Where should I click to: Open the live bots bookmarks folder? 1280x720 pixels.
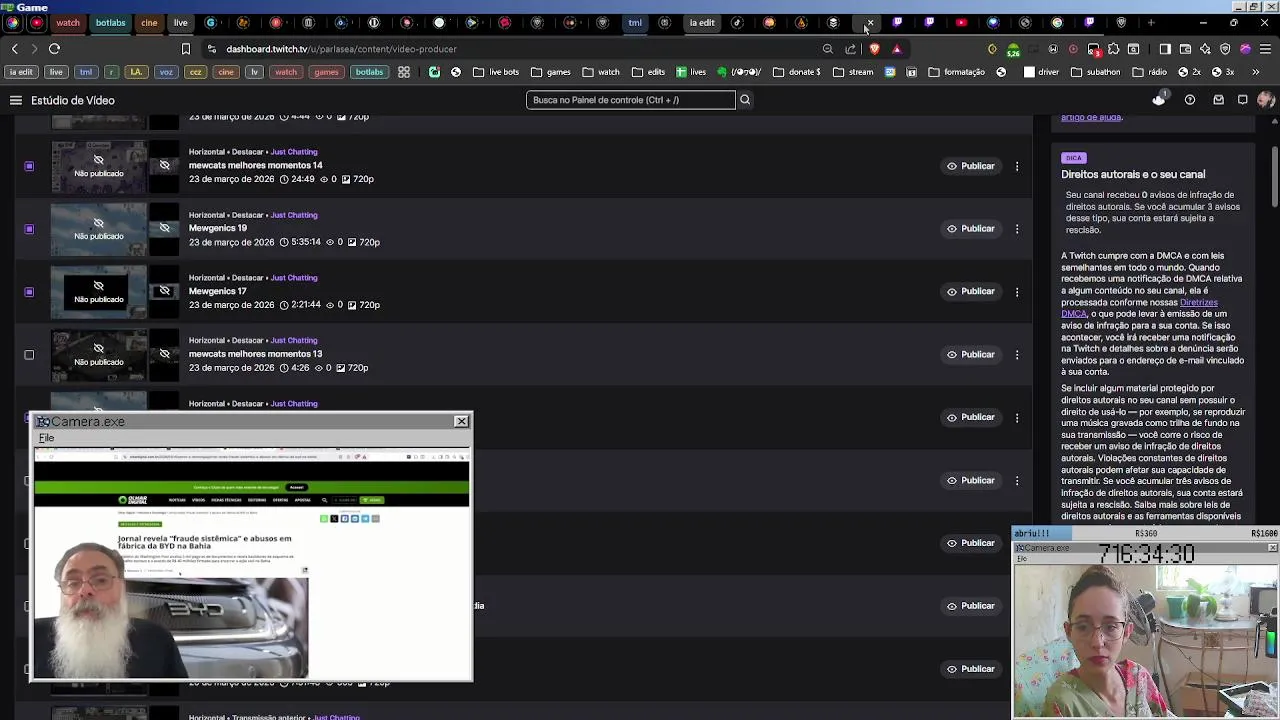point(496,72)
